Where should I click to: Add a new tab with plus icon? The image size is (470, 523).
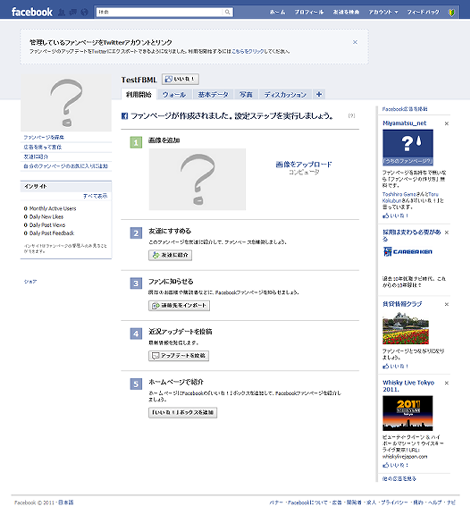(319, 94)
